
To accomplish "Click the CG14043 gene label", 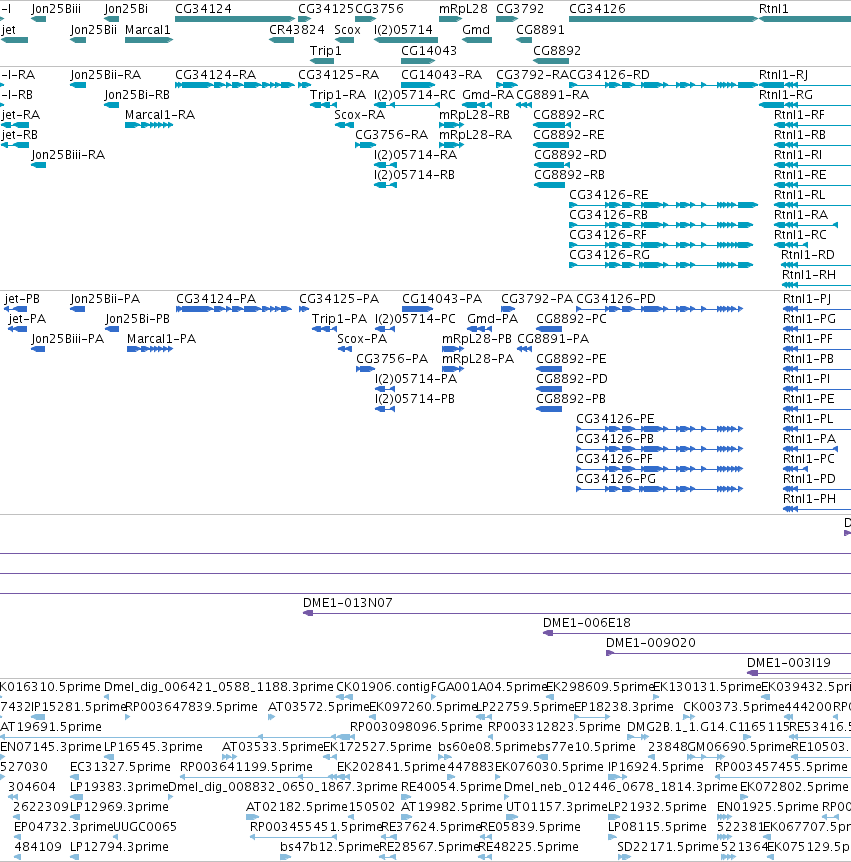I will (x=429, y=51).
